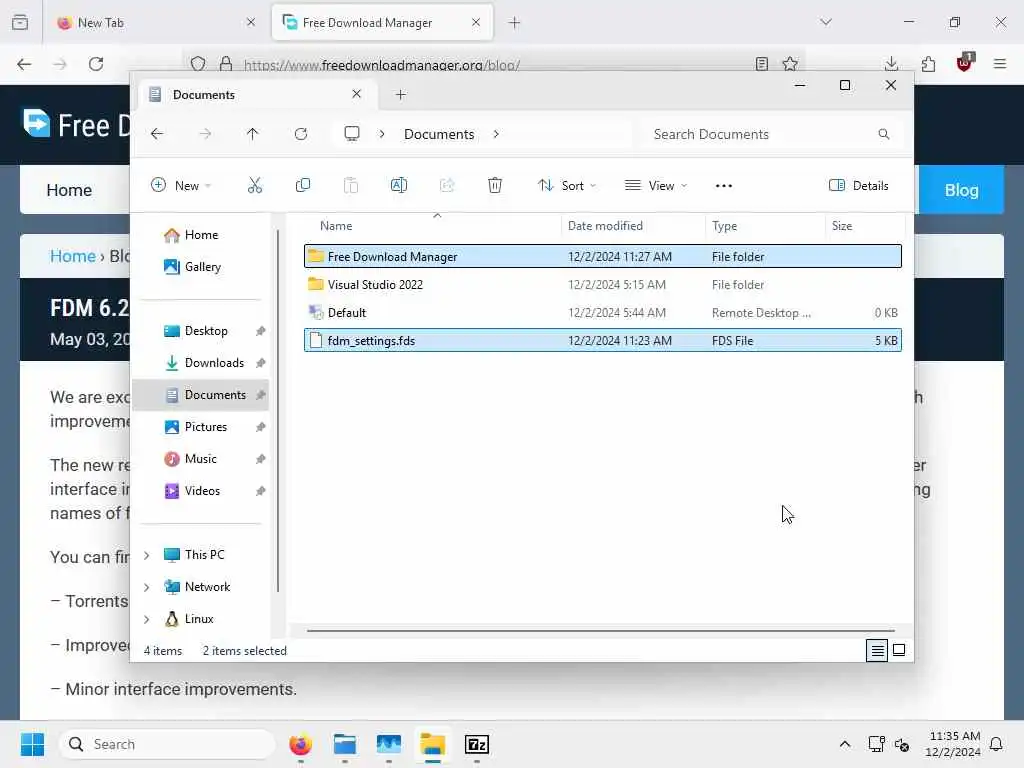Close the Documents Explorer tab
This screenshot has width=1024, height=768.
point(357,94)
